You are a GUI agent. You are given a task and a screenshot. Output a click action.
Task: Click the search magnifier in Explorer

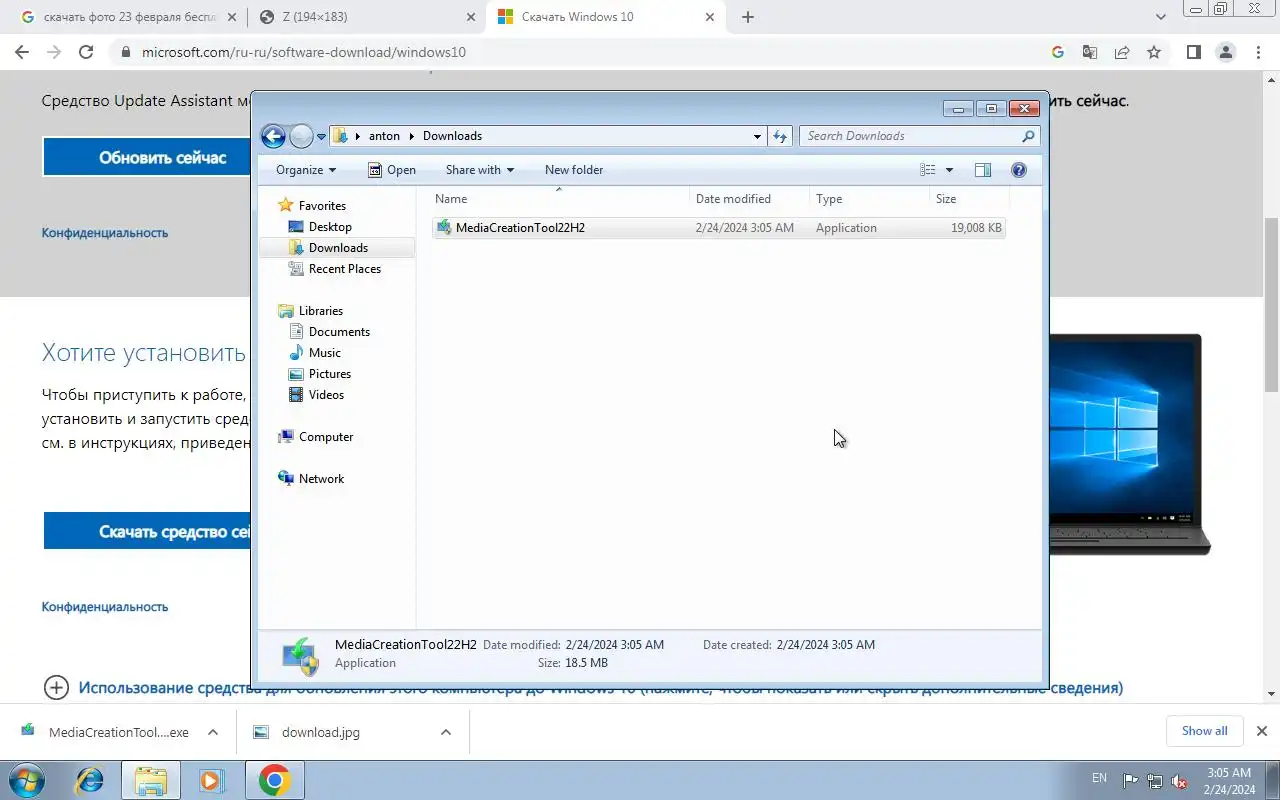click(1028, 136)
